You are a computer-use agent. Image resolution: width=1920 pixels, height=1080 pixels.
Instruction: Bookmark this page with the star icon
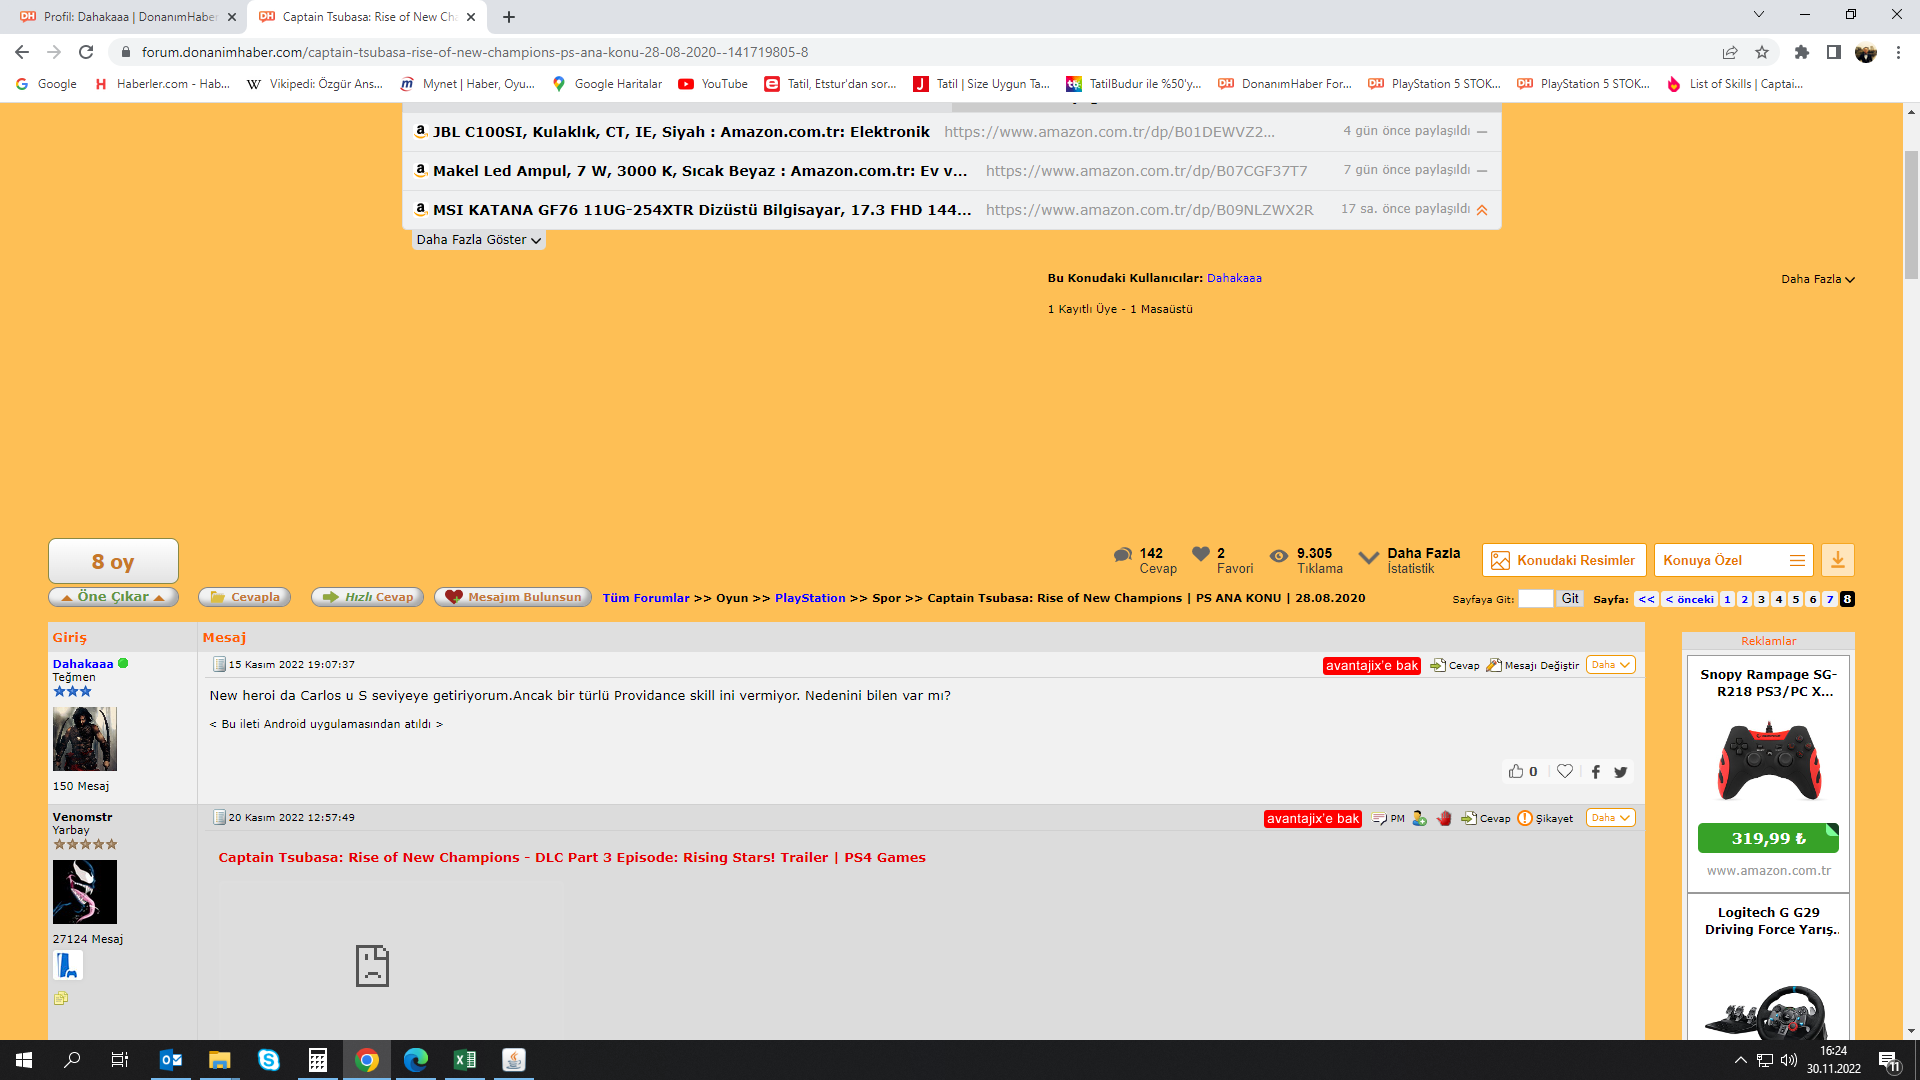1762,52
